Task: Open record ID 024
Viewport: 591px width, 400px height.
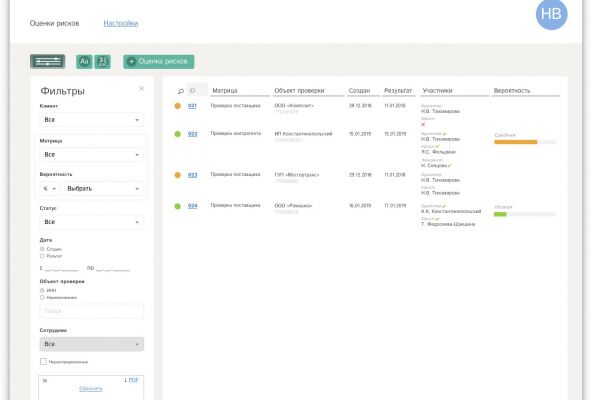Action: coord(192,206)
